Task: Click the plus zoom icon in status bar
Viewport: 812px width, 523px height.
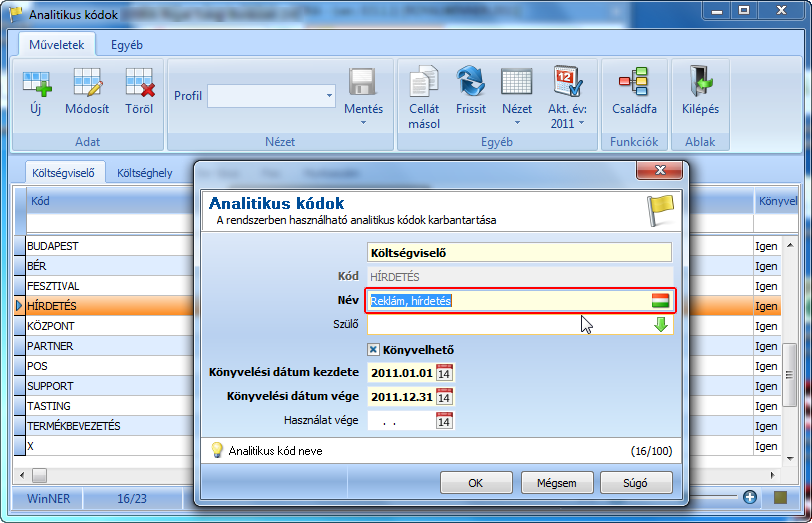Action: coord(749,497)
